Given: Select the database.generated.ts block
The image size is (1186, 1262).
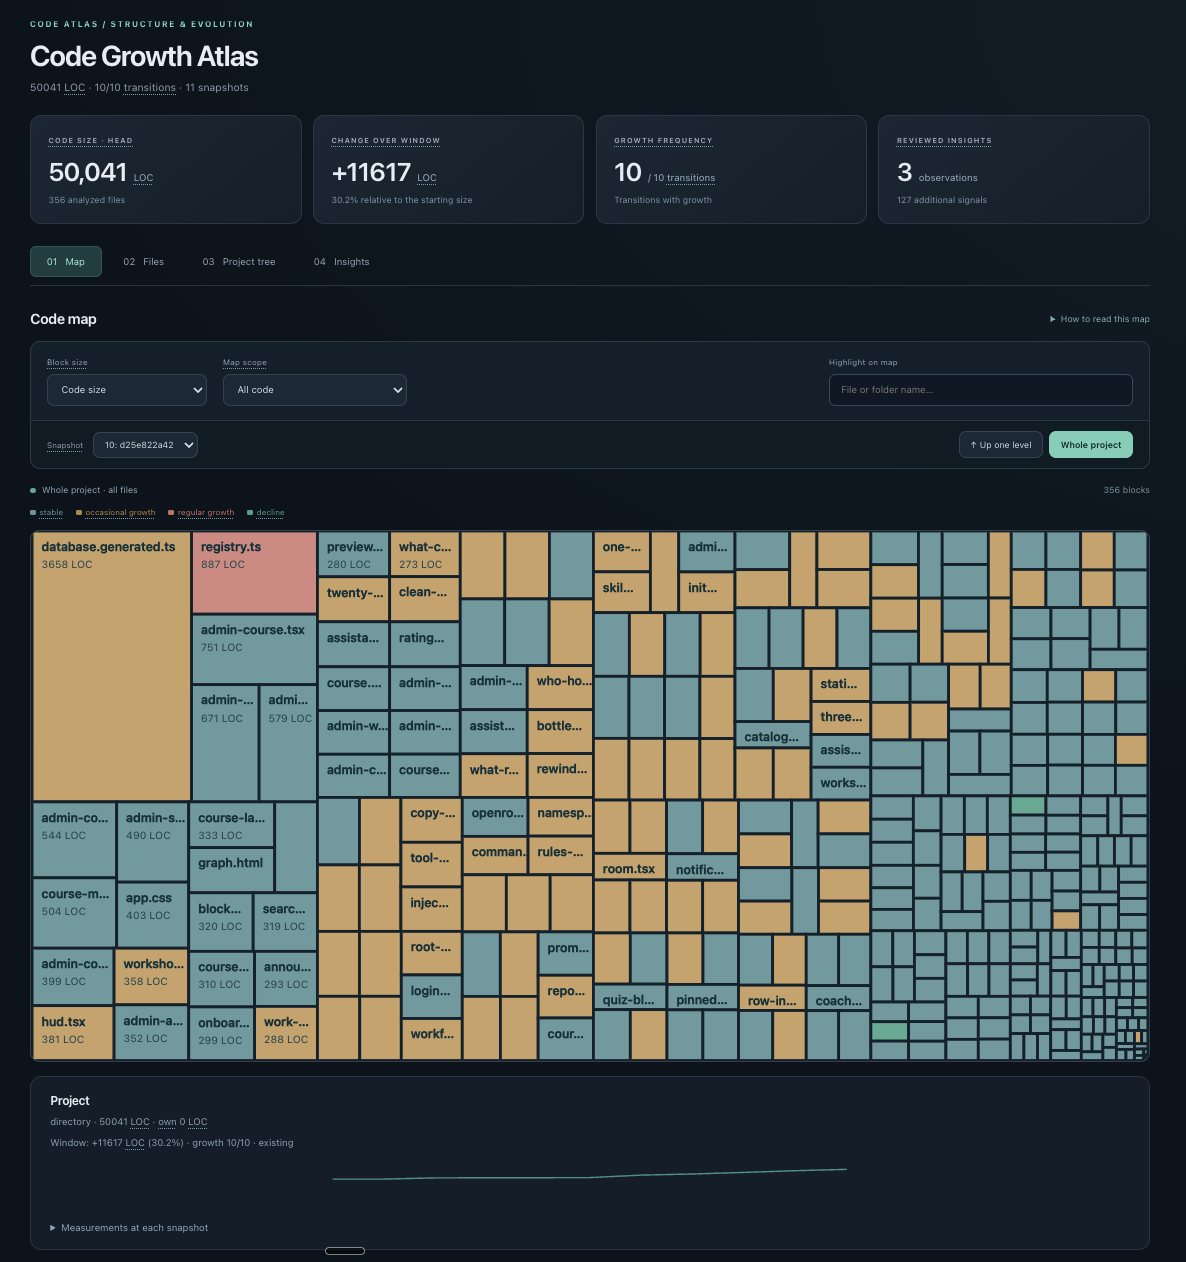Looking at the screenshot, I should point(112,666).
